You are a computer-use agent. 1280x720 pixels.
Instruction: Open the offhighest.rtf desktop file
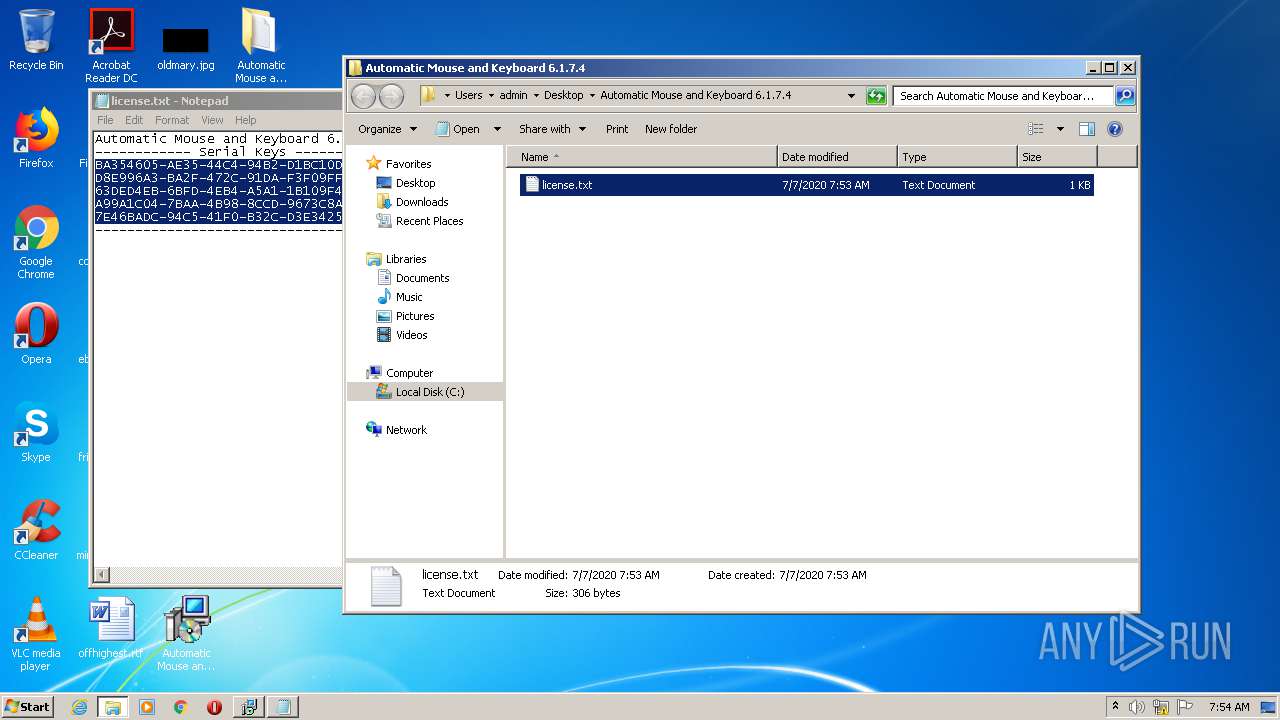click(111, 628)
